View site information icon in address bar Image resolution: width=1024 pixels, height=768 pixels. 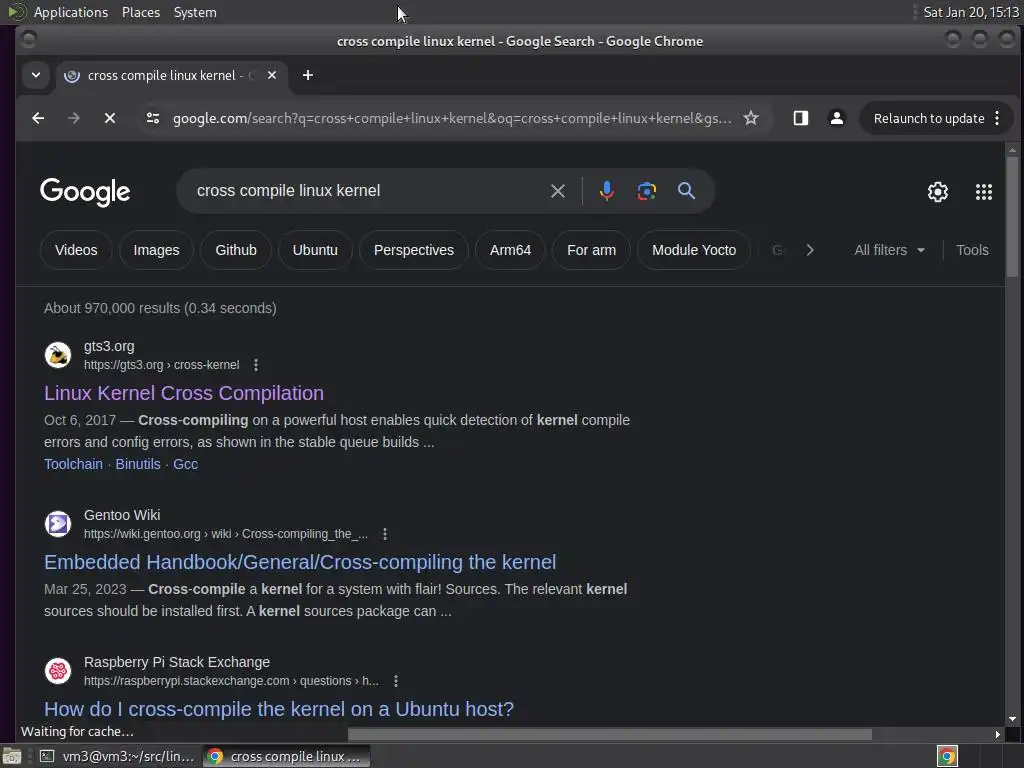153,118
